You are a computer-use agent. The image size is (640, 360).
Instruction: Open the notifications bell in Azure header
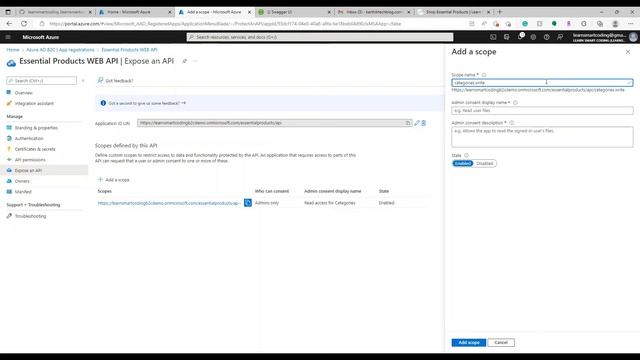[x=520, y=37]
